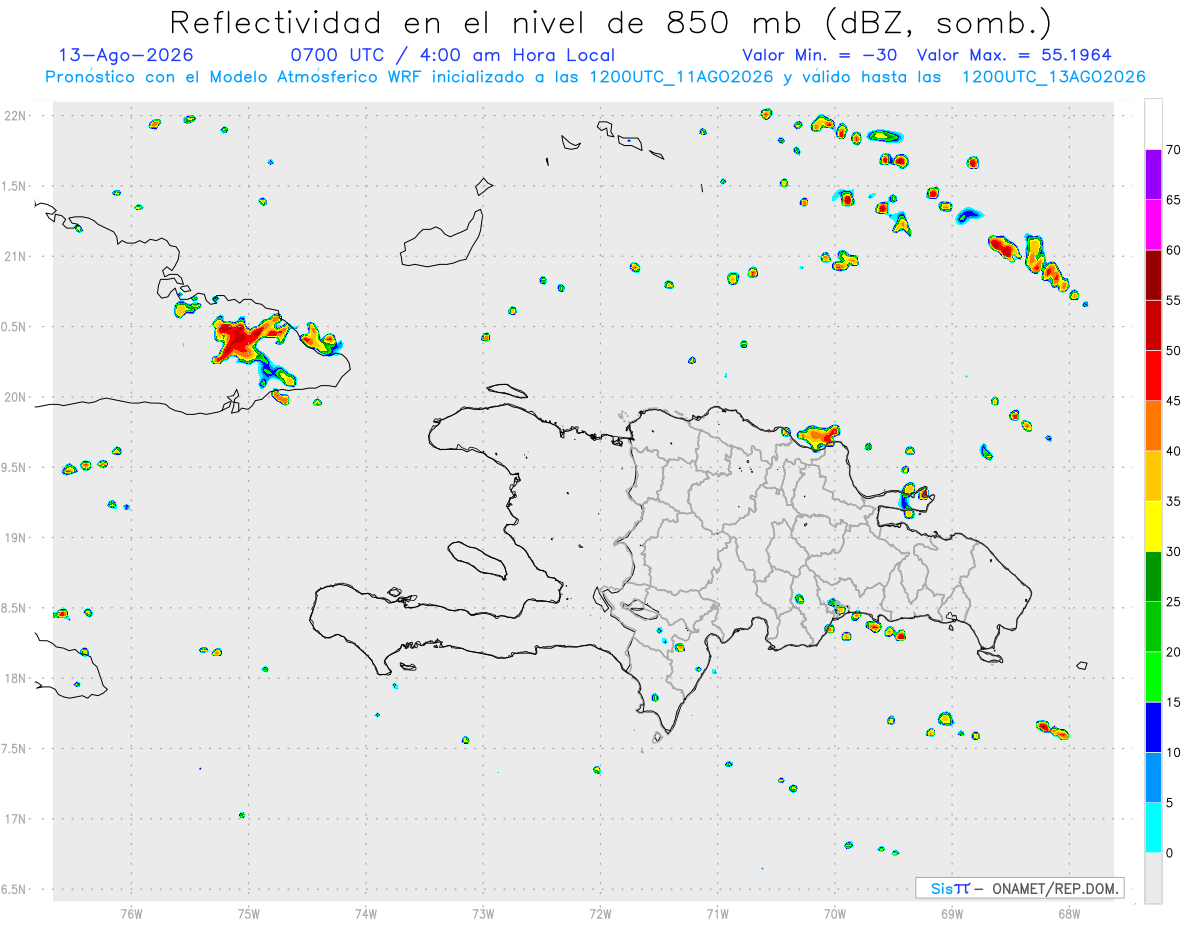Click the cyan 0-5 dBZ color band
This screenshot has width=1200, height=927.
[x=1153, y=828]
